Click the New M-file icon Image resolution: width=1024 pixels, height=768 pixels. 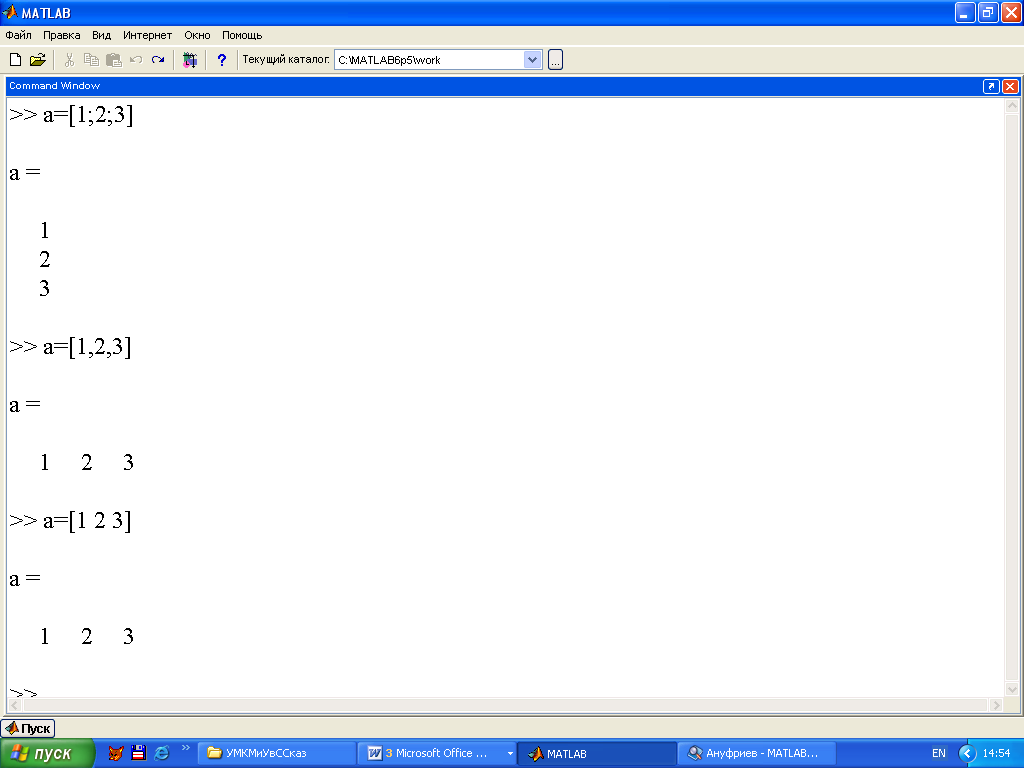[x=15, y=60]
